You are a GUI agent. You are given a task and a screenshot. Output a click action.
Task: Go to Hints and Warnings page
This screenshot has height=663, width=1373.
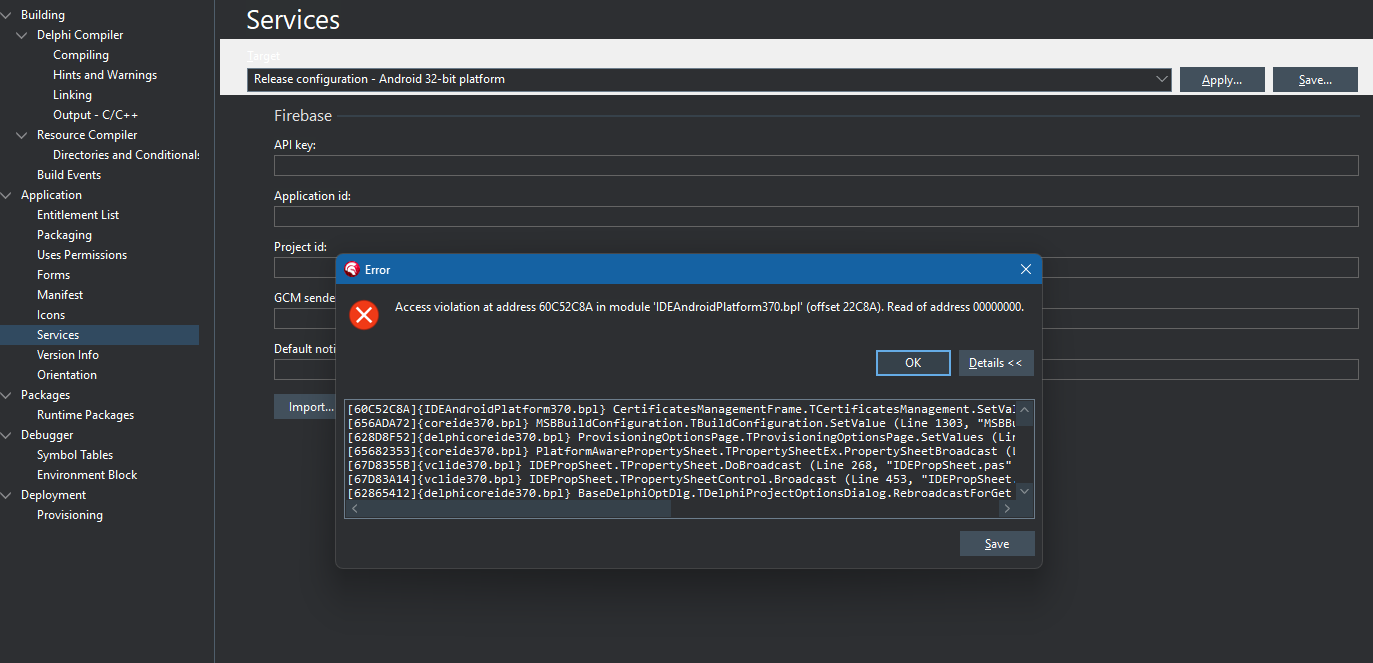click(x=105, y=75)
